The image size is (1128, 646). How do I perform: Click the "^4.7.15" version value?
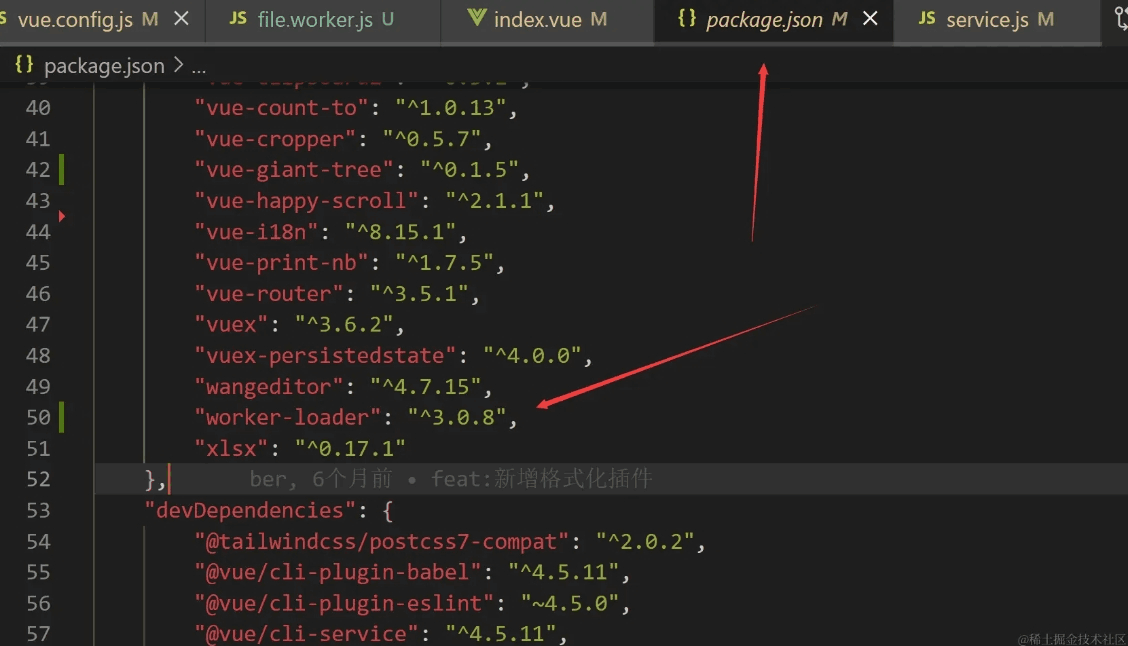[427, 386]
